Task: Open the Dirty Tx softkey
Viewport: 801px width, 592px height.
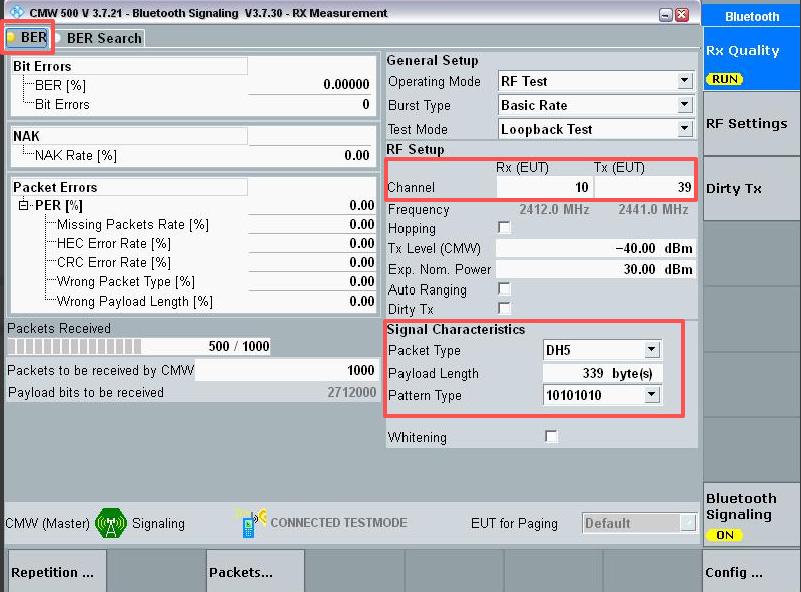Action: (x=751, y=188)
